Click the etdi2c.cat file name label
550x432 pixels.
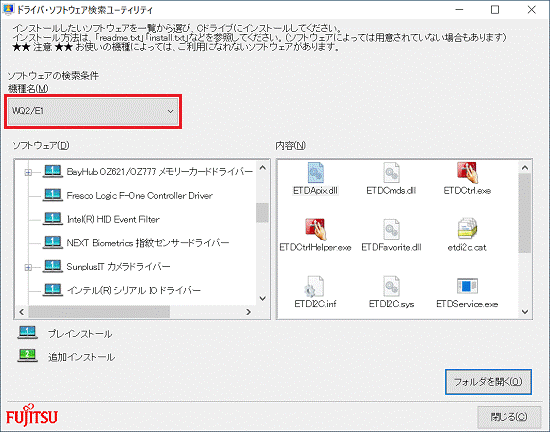pyautogui.click(x=467, y=248)
